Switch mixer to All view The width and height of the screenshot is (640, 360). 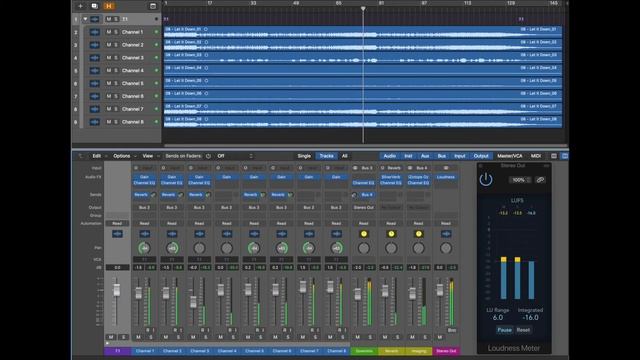(x=344, y=156)
